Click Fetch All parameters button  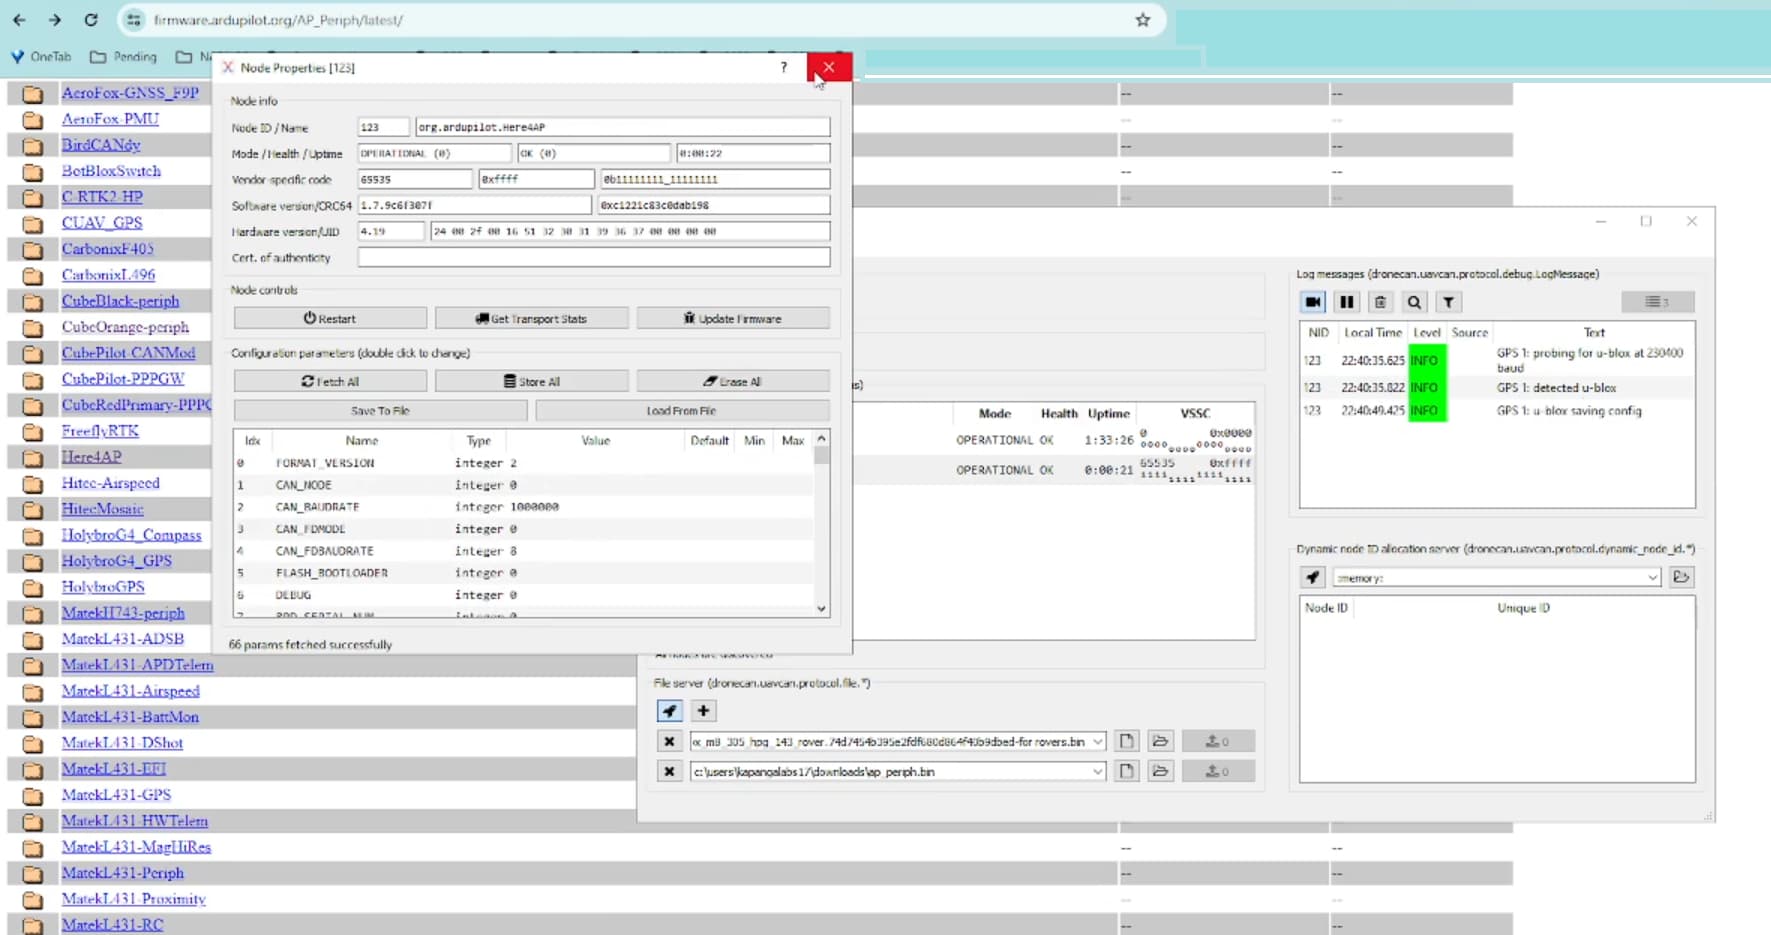[330, 381]
